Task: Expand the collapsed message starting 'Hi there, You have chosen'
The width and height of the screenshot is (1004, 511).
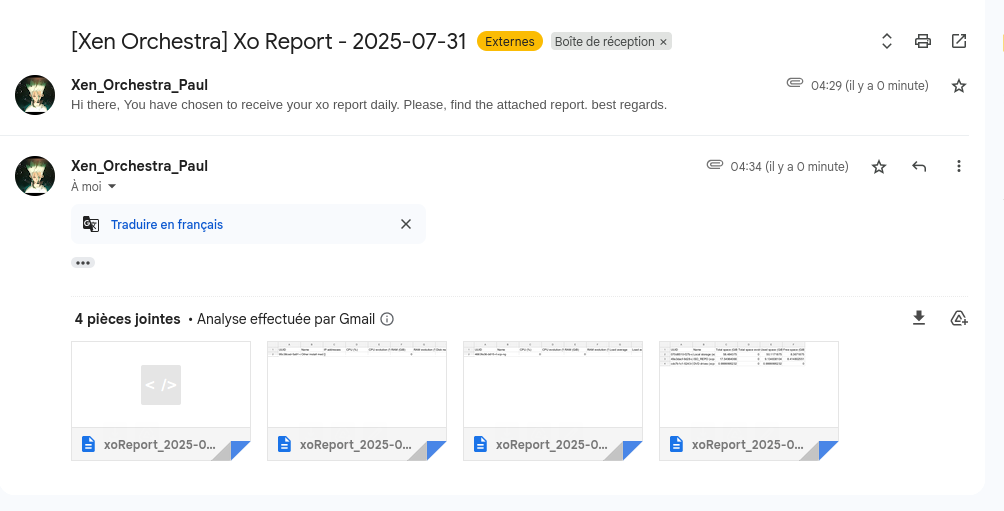Action: (369, 104)
